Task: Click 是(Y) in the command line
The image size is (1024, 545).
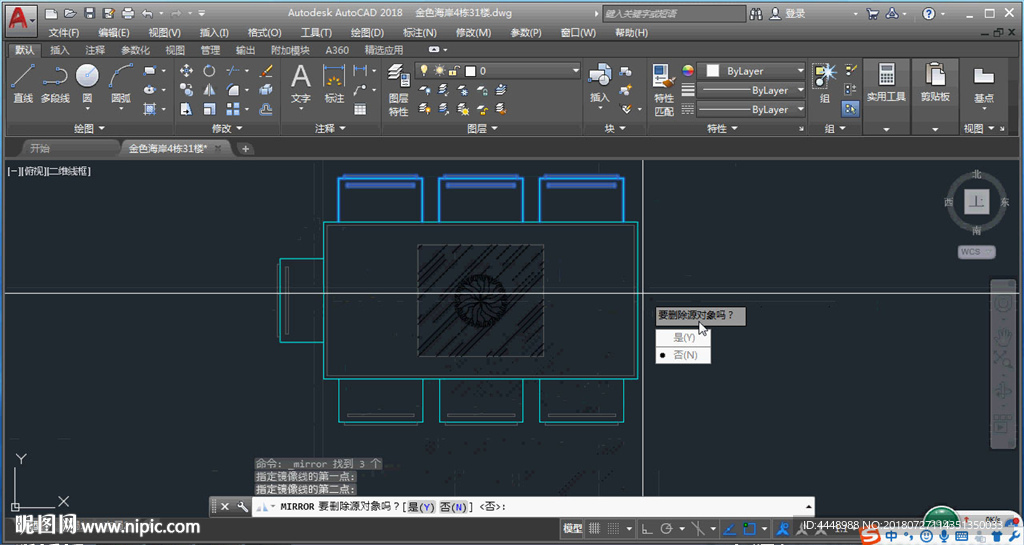Action: tap(421, 507)
